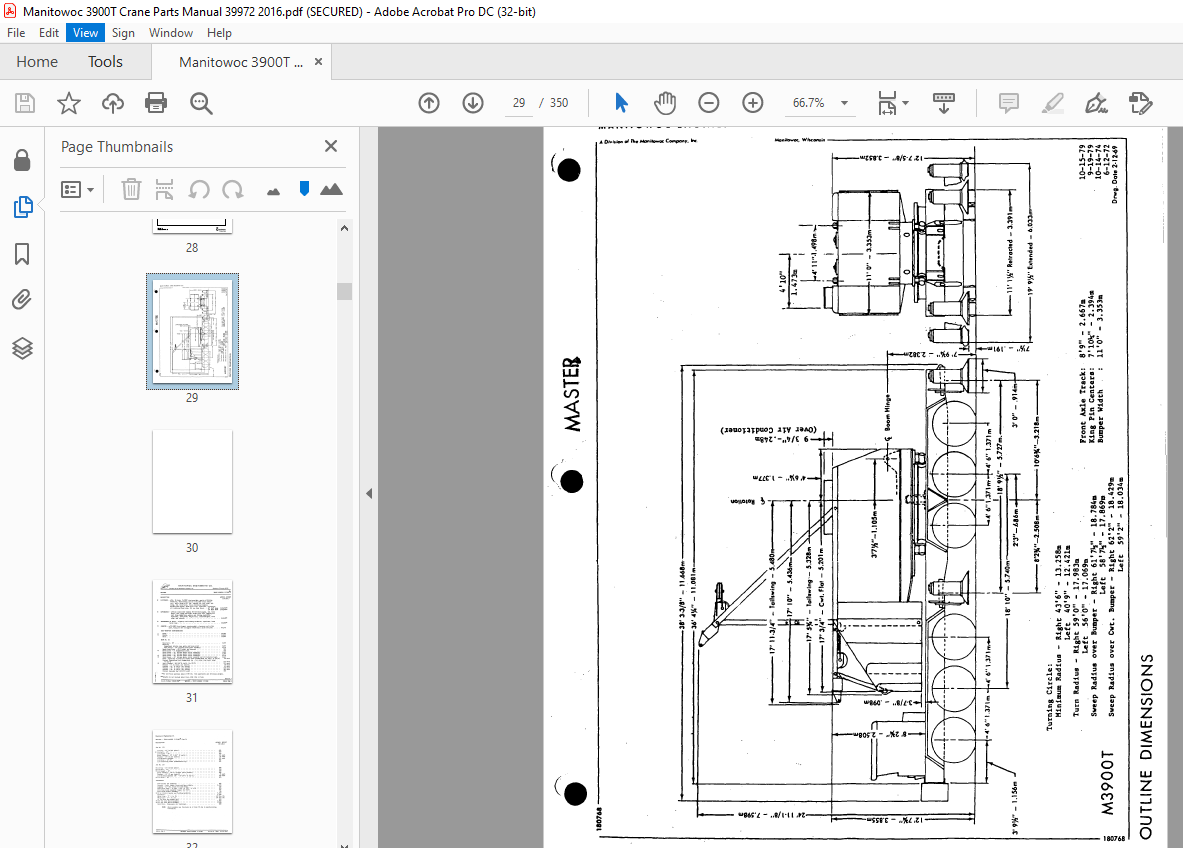Open the Attachments paperclip panel
The height and width of the screenshot is (848, 1183).
22,300
